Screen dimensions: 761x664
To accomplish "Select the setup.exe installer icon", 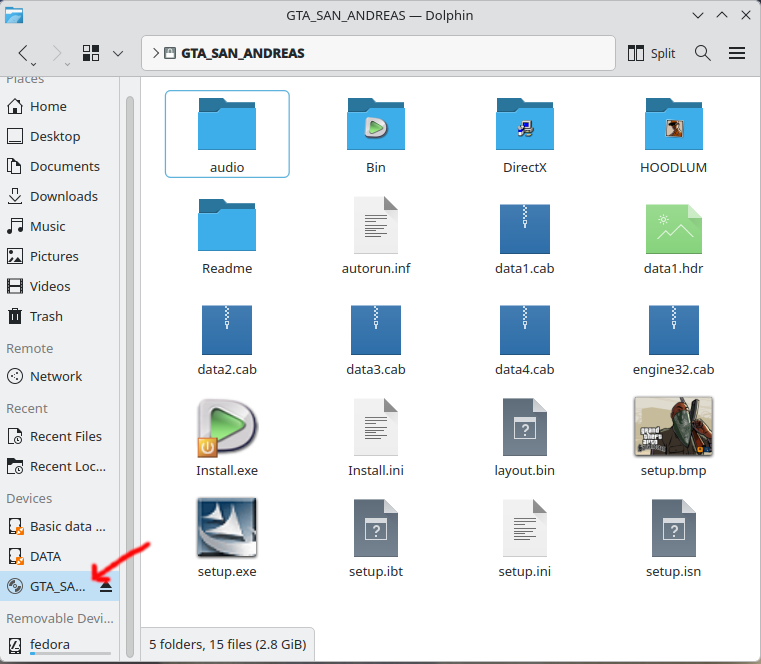I will click(x=227, y=528).
